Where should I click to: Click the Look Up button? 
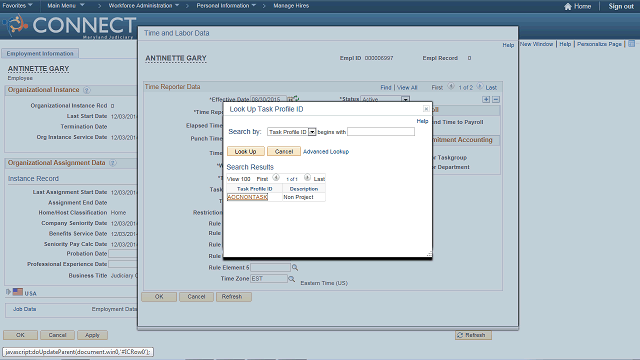[246, 151]
